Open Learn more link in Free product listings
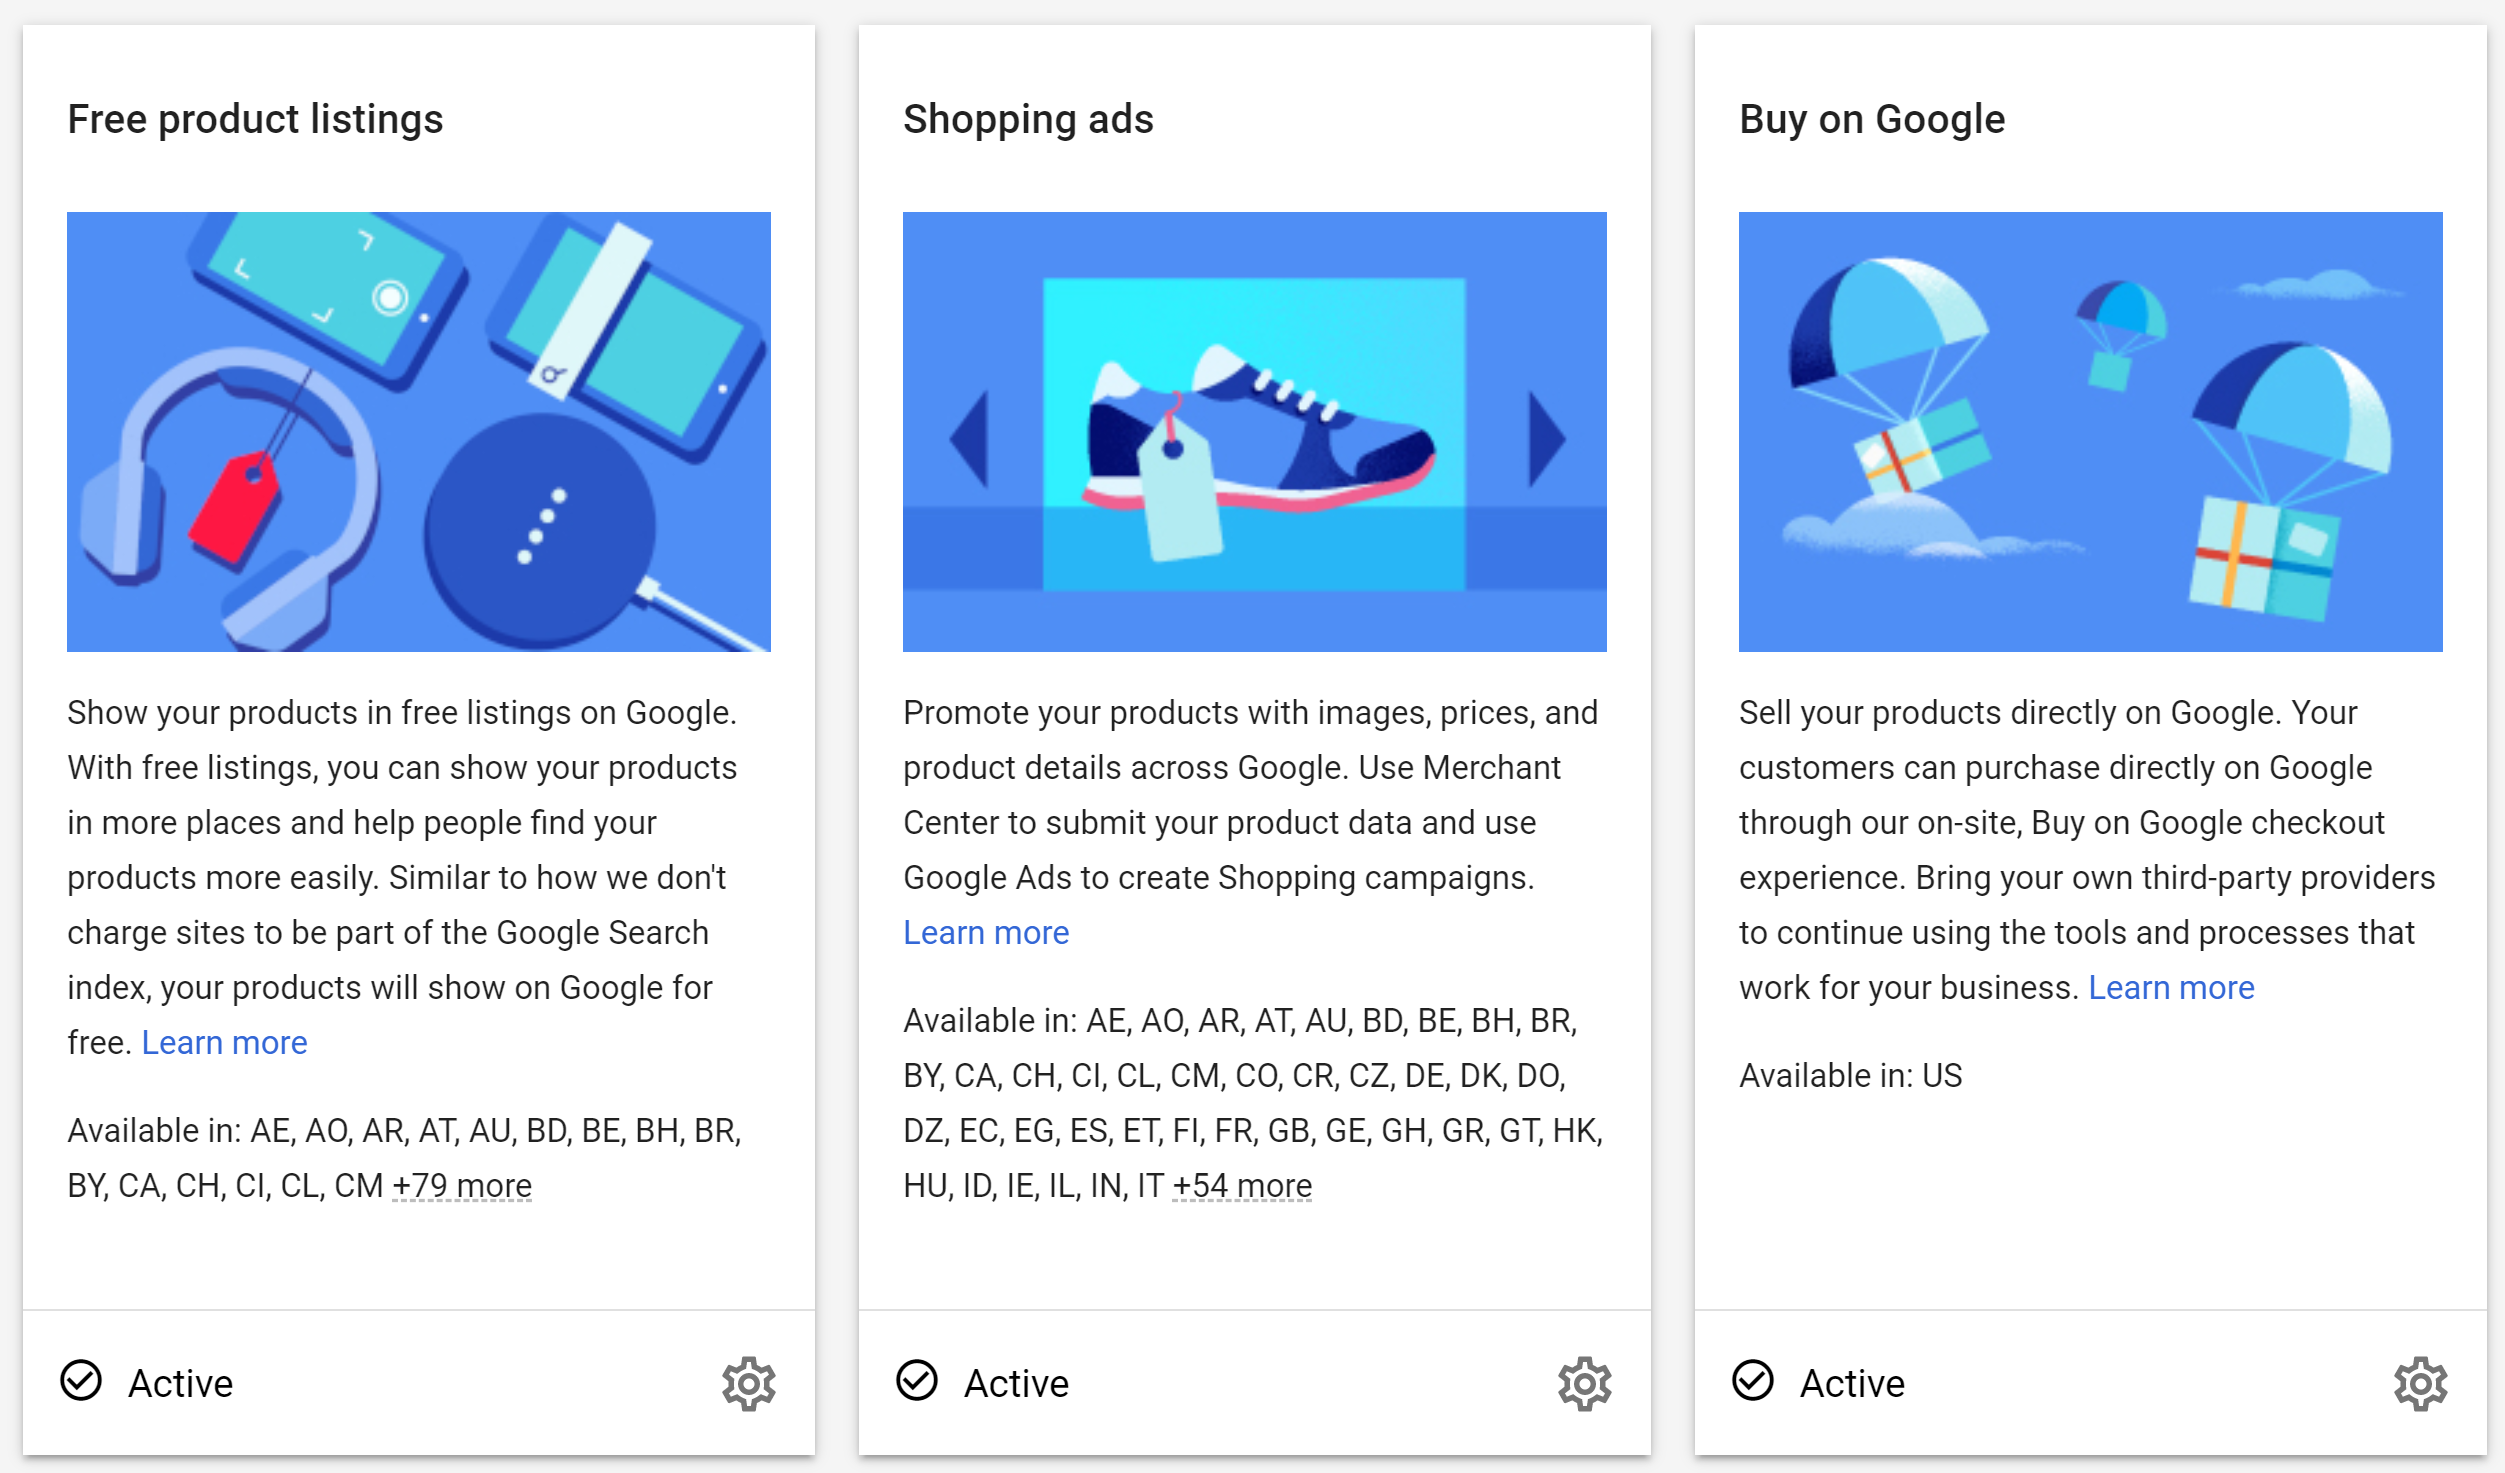Viewport: 2505px width, 1473px height. (224, 1043)
